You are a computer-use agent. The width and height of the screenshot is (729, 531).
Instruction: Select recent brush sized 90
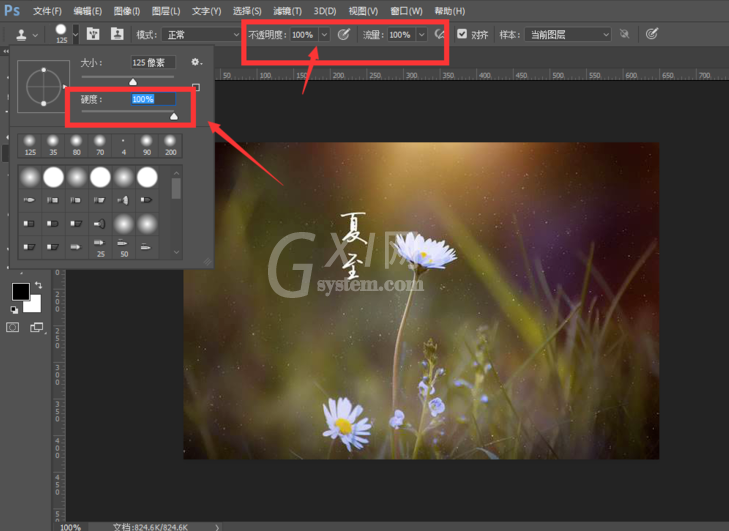pyautogui.click(x=147, y=146)
